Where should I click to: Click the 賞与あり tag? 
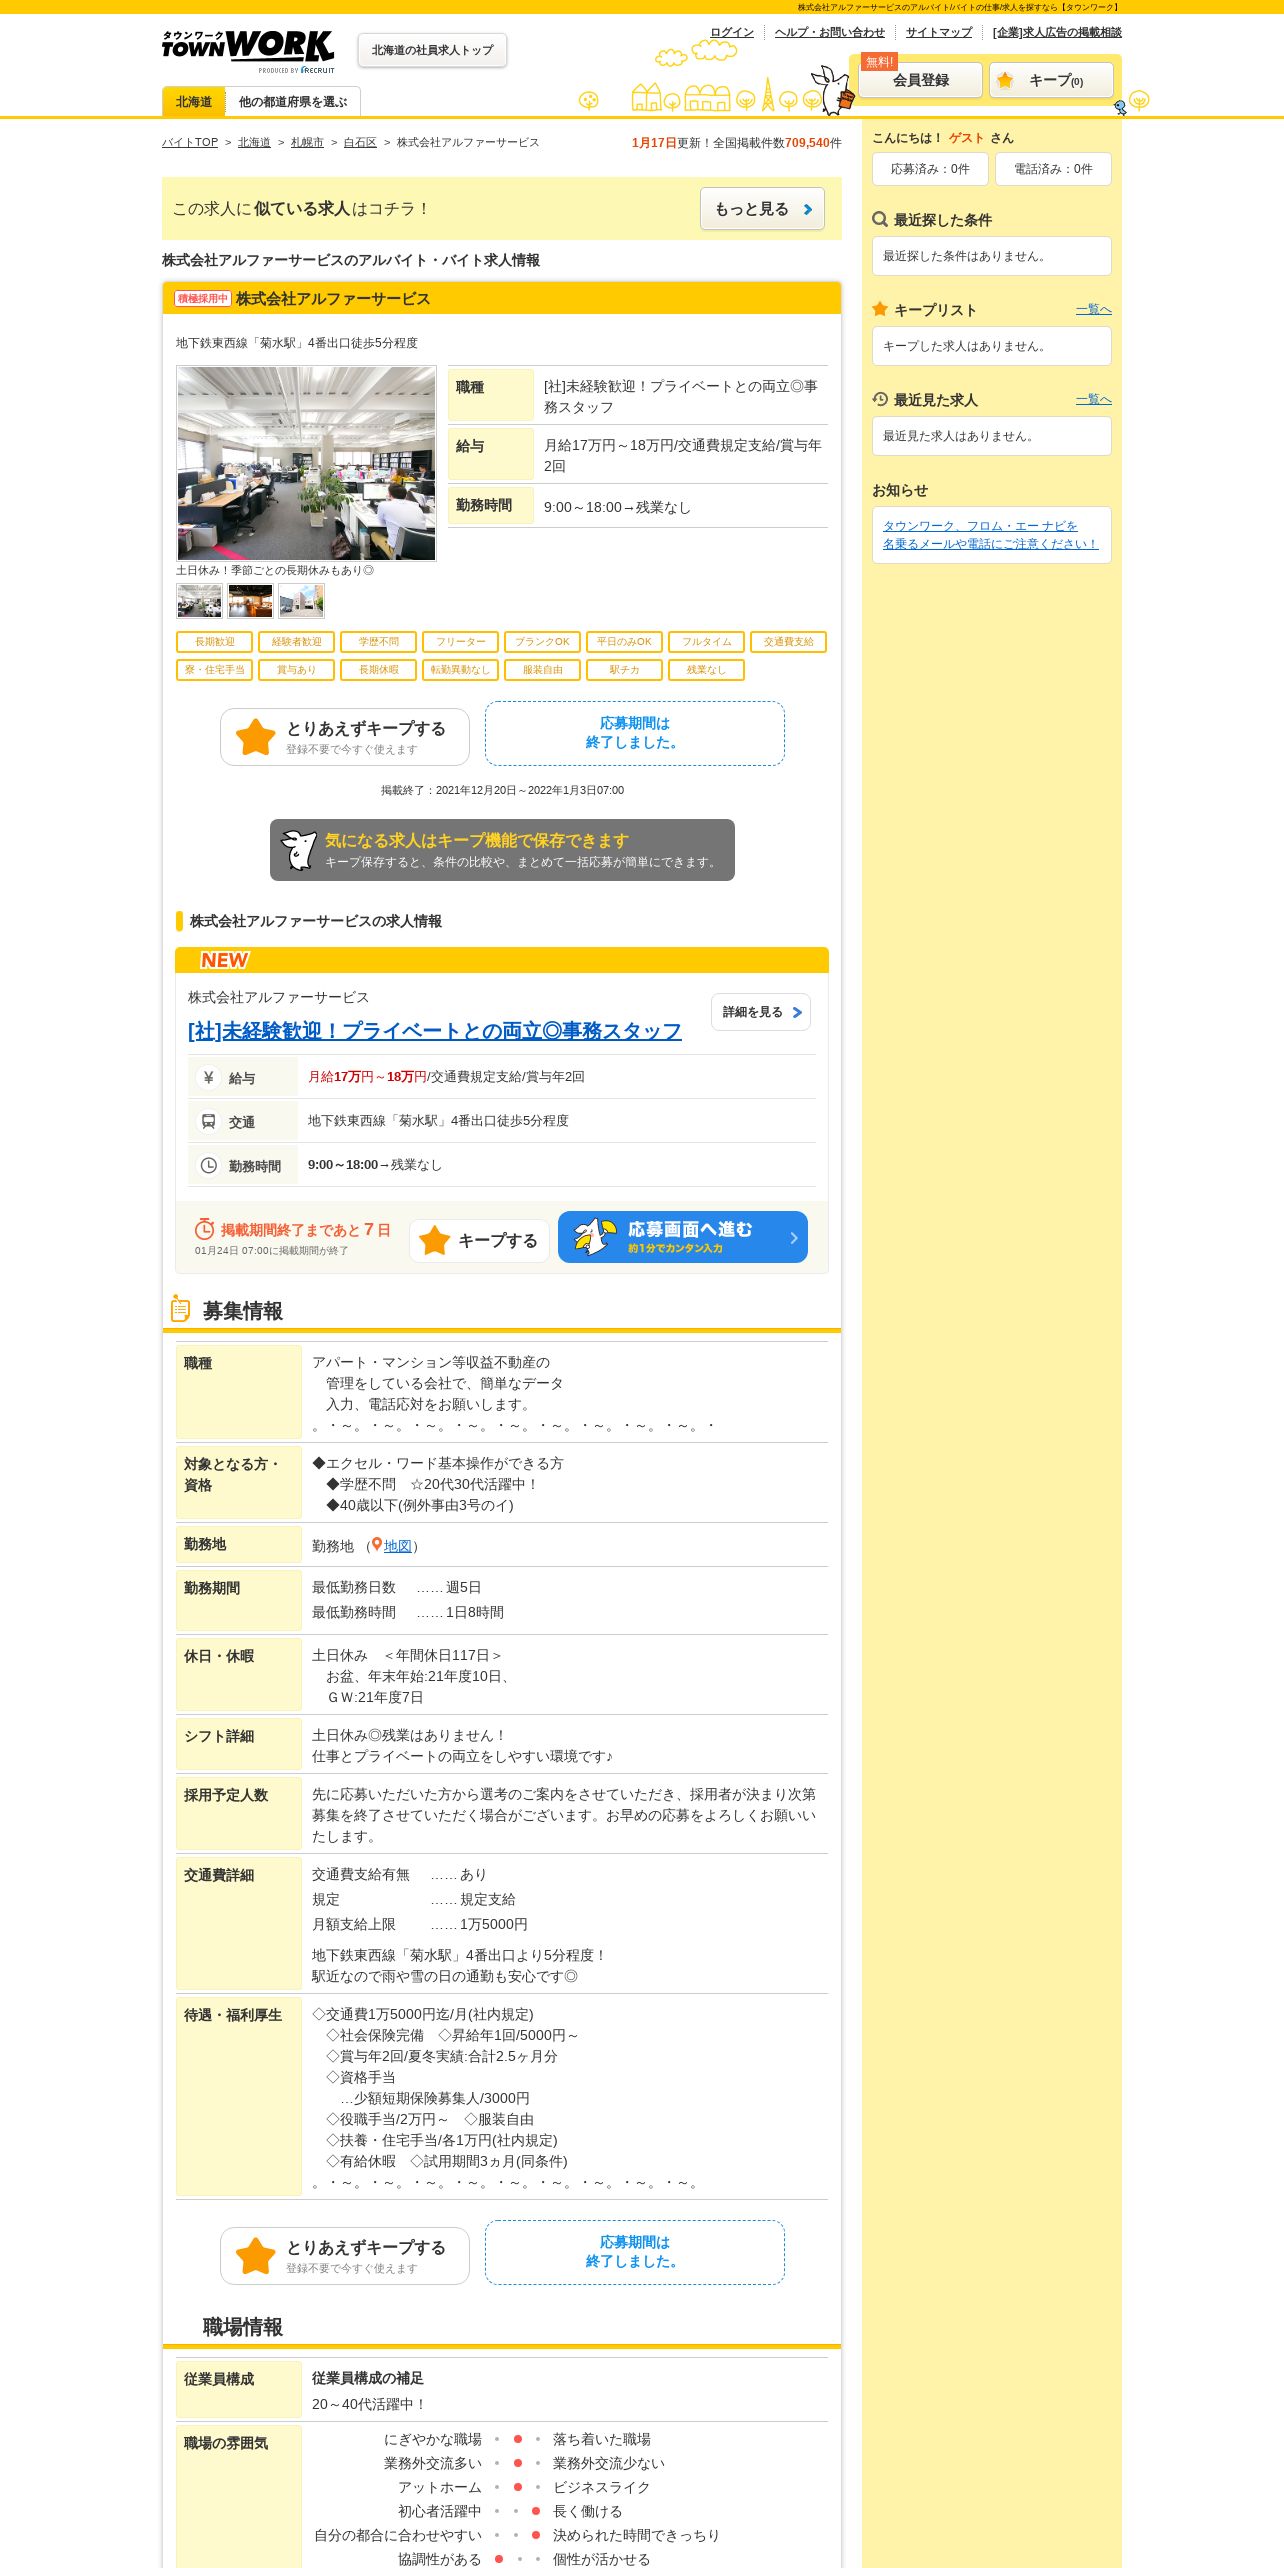[x=296, y=670]
